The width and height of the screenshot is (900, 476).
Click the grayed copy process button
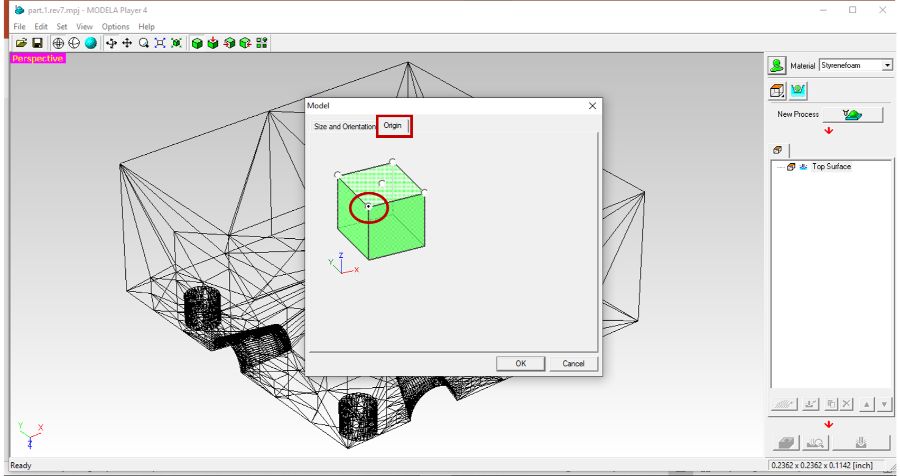click(831, 404)
